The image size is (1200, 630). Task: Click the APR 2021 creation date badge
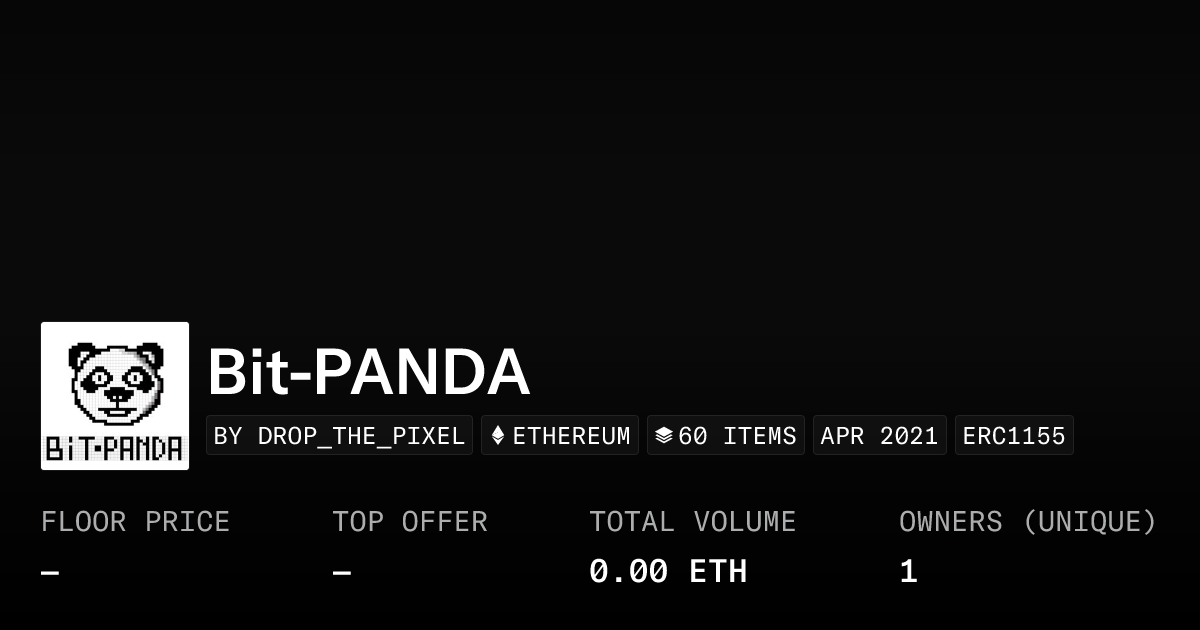pos(879,436)
